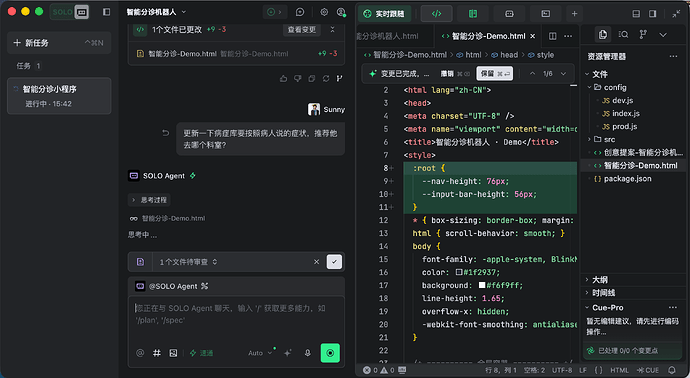The width and height of the screenshot is (690, 378).
Task: Click the green stop generation button
Action: tap(330, 353)
